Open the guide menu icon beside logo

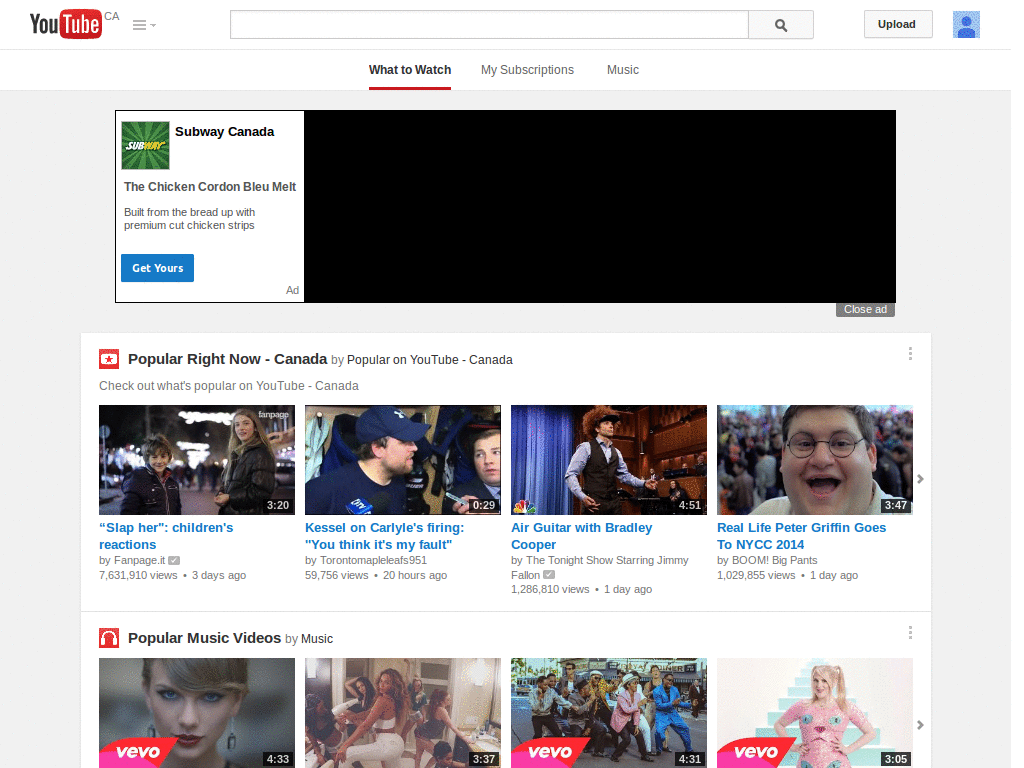pos(144,25)
